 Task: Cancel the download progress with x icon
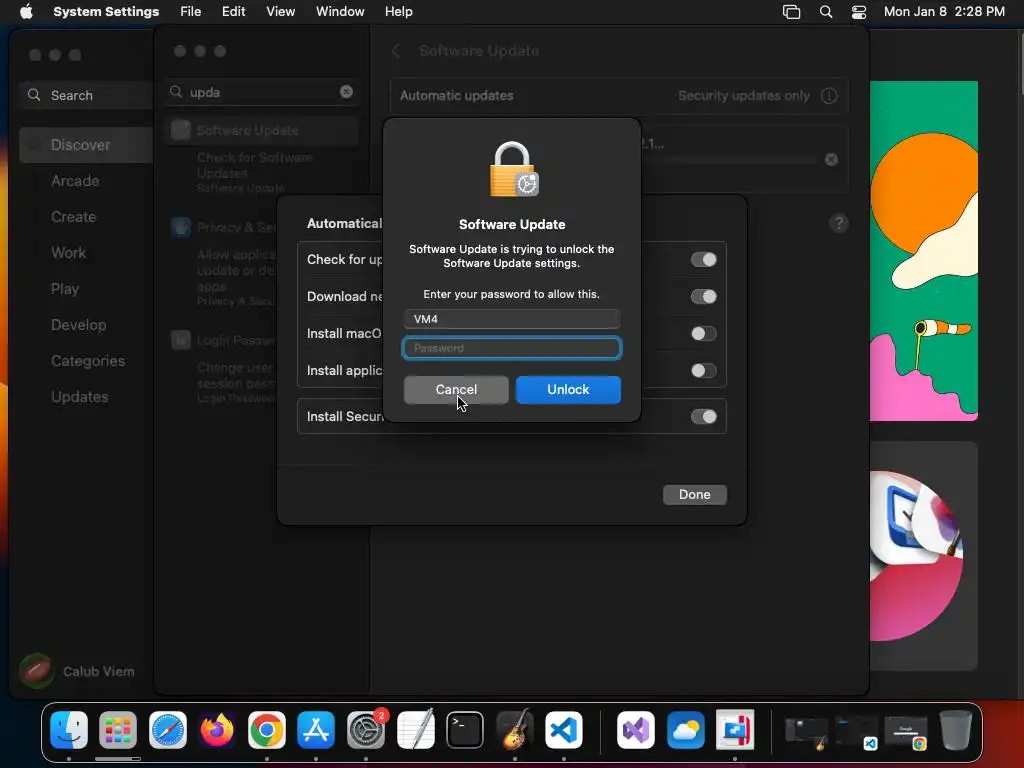[x=831, y=159]
